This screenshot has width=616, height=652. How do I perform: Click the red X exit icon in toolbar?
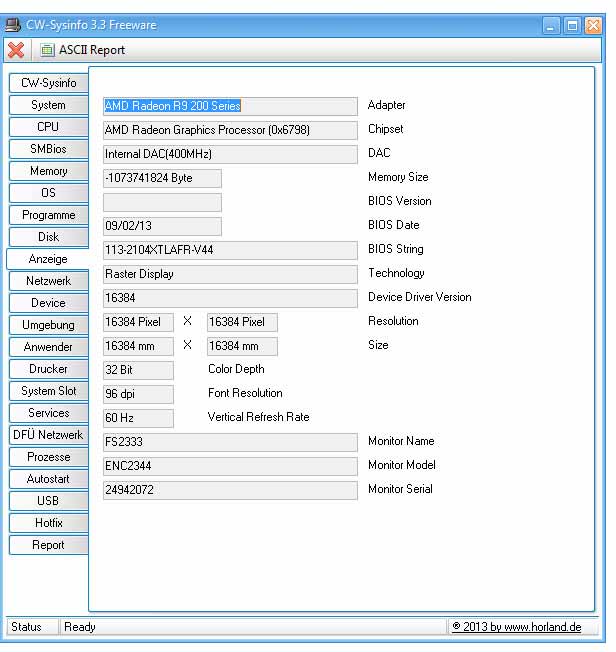point(16,50)
